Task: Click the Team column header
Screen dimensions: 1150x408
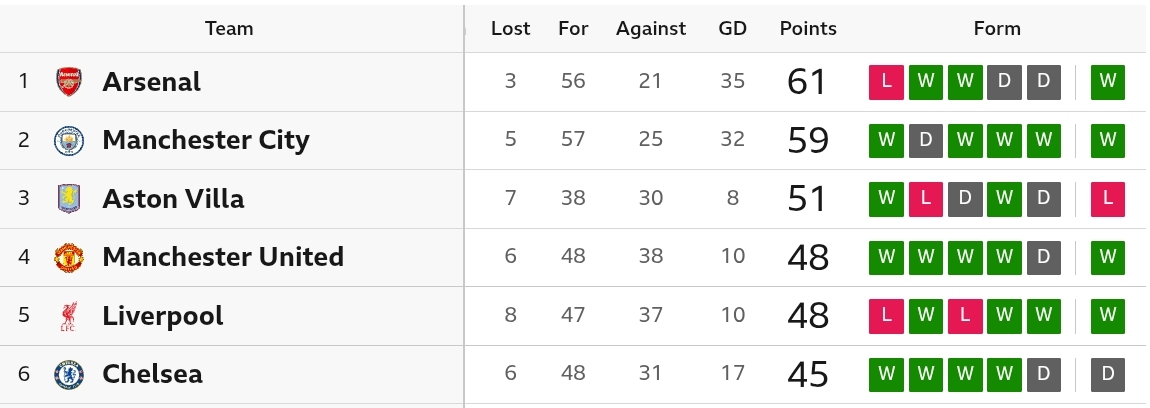Action: [x=229, y=28]
